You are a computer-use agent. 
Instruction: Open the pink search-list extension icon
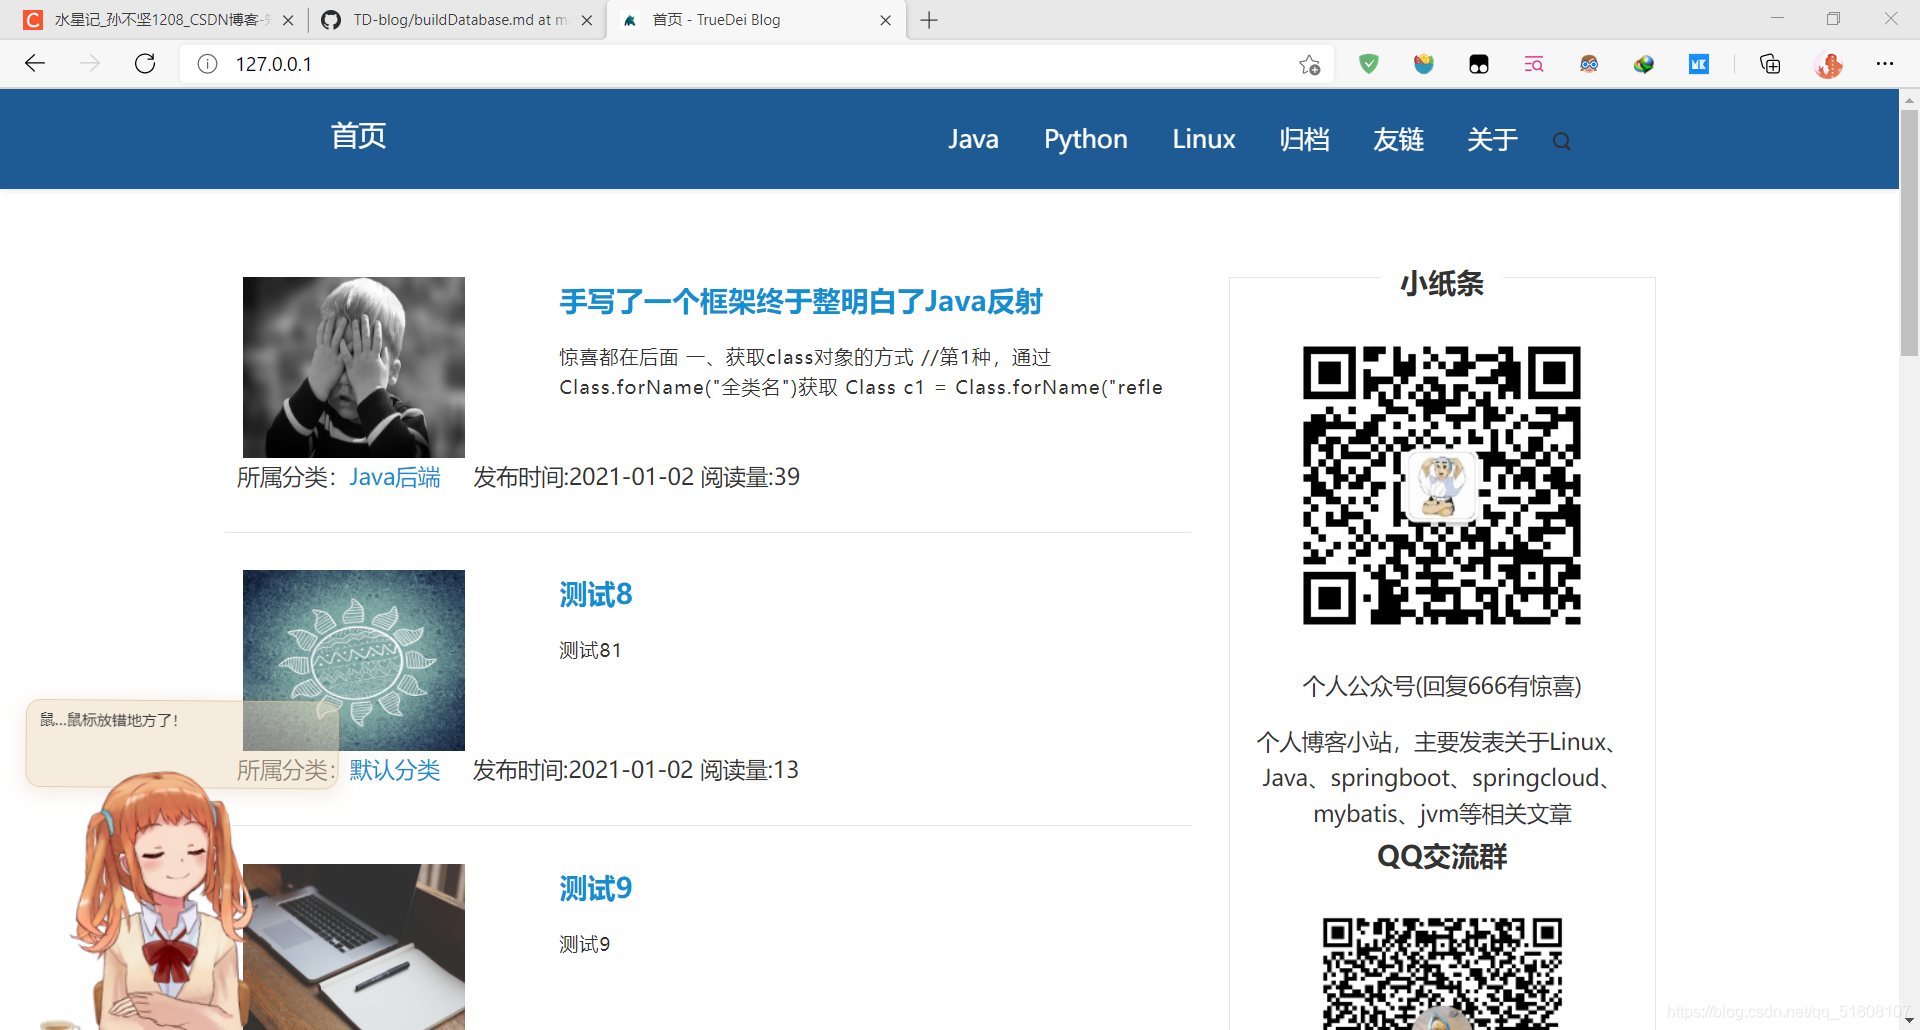click(1534, 64)
